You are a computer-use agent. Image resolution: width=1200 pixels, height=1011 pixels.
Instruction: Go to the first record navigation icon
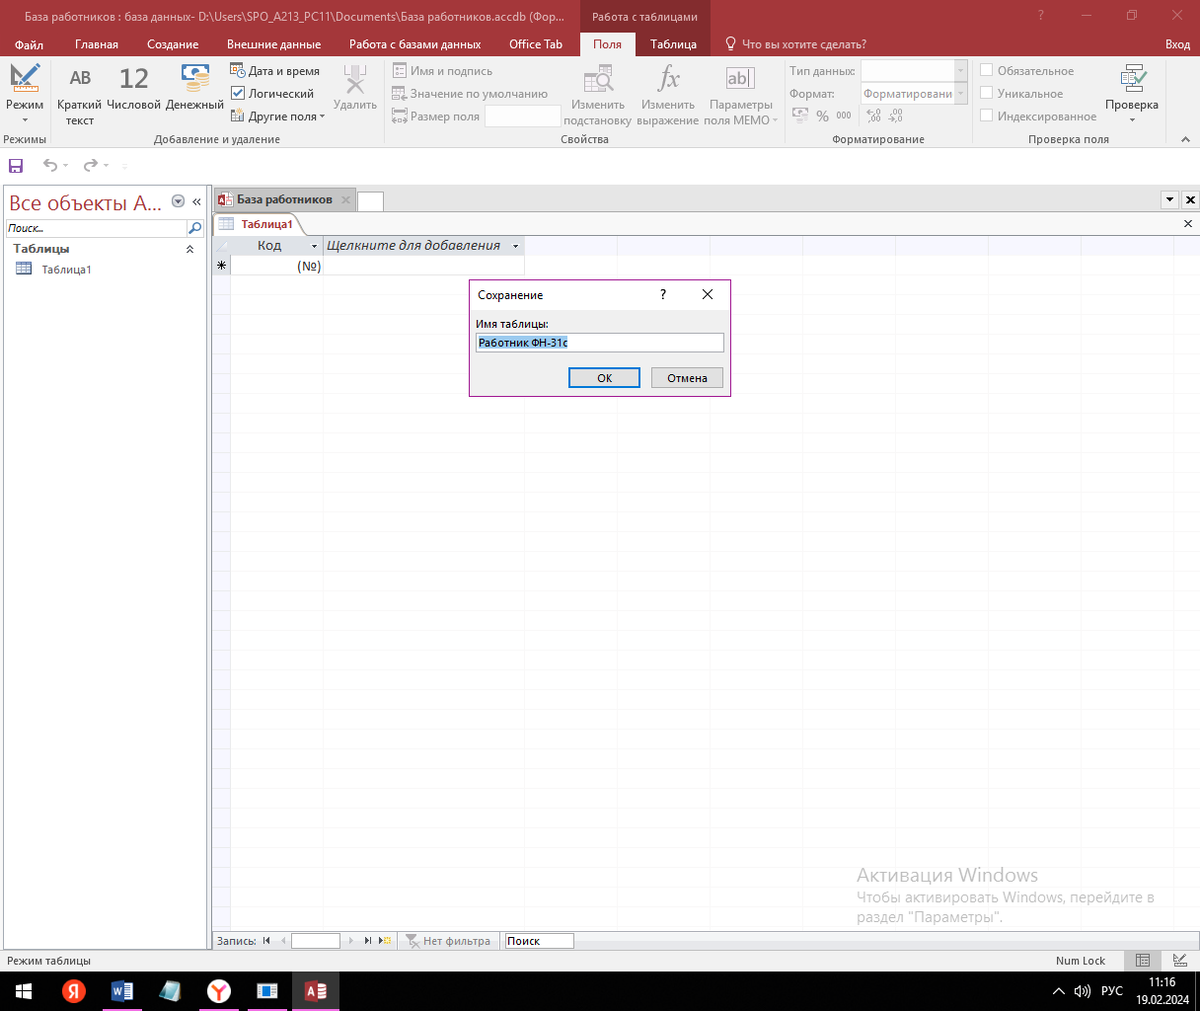[x=266, y=941]
